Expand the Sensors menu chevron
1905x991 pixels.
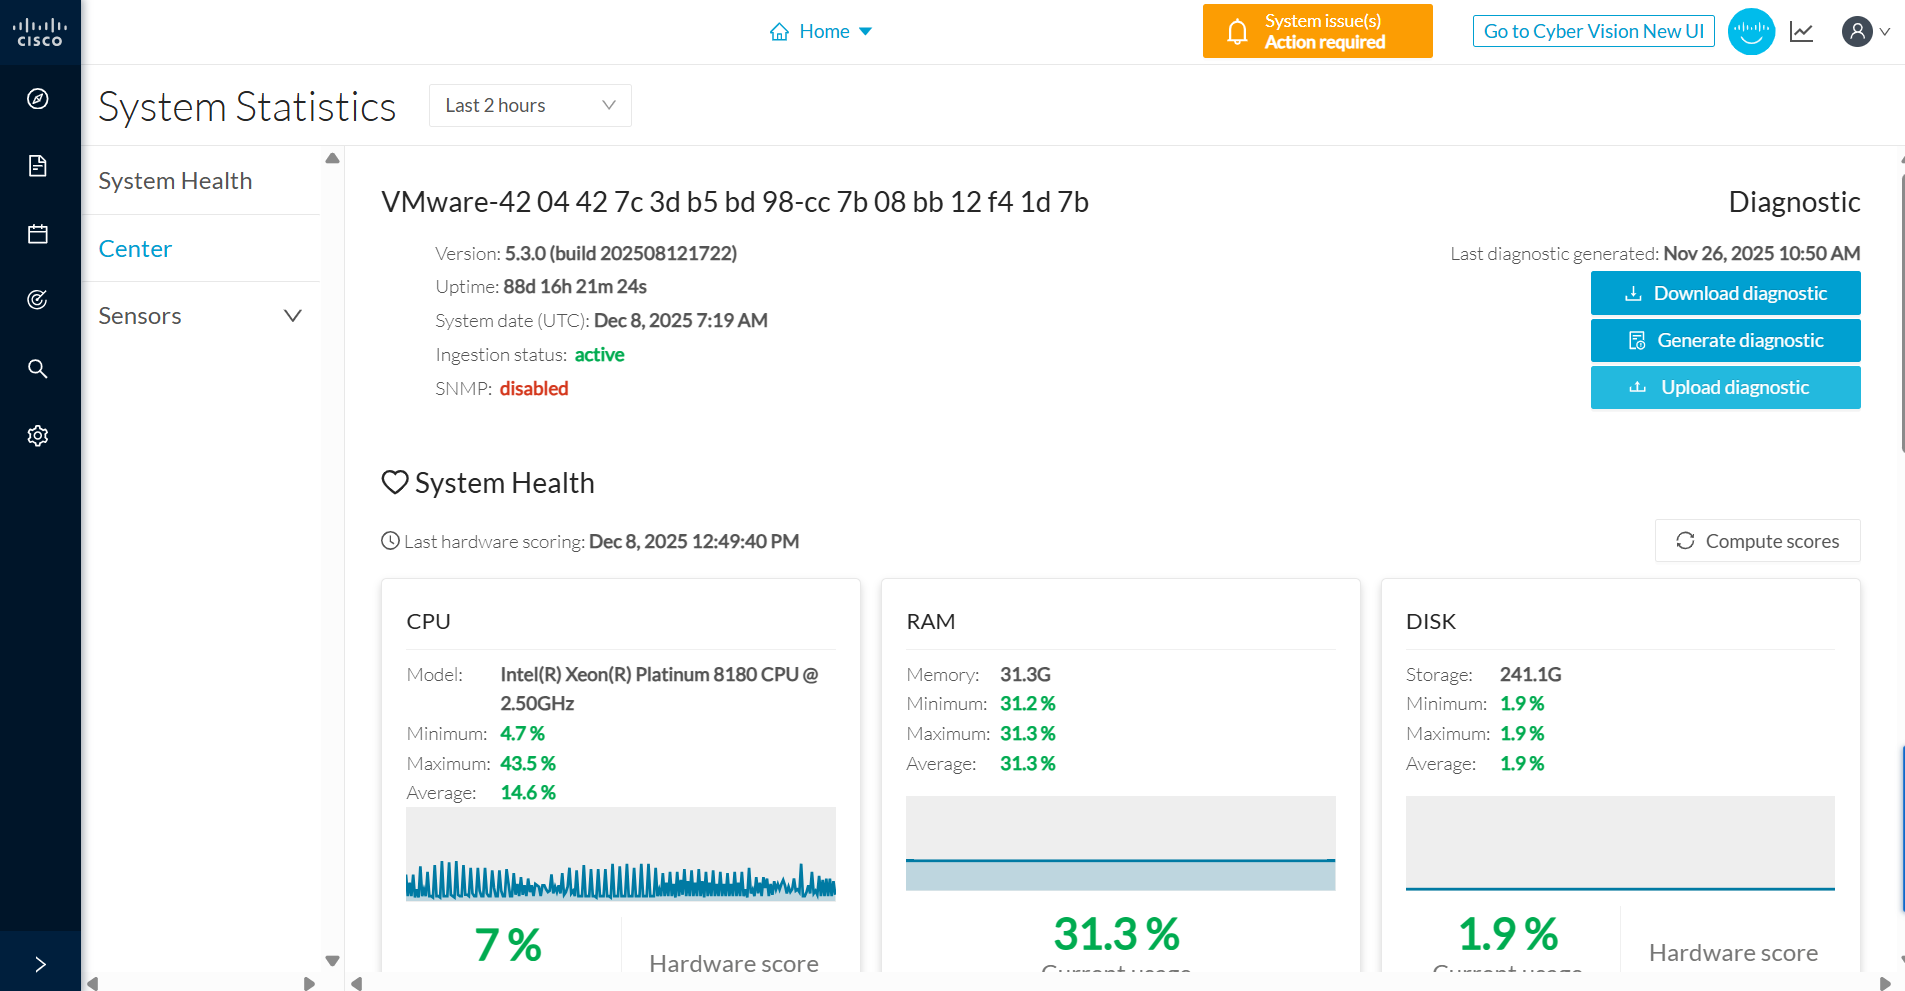pyautogui.click(x=292, y=316)
